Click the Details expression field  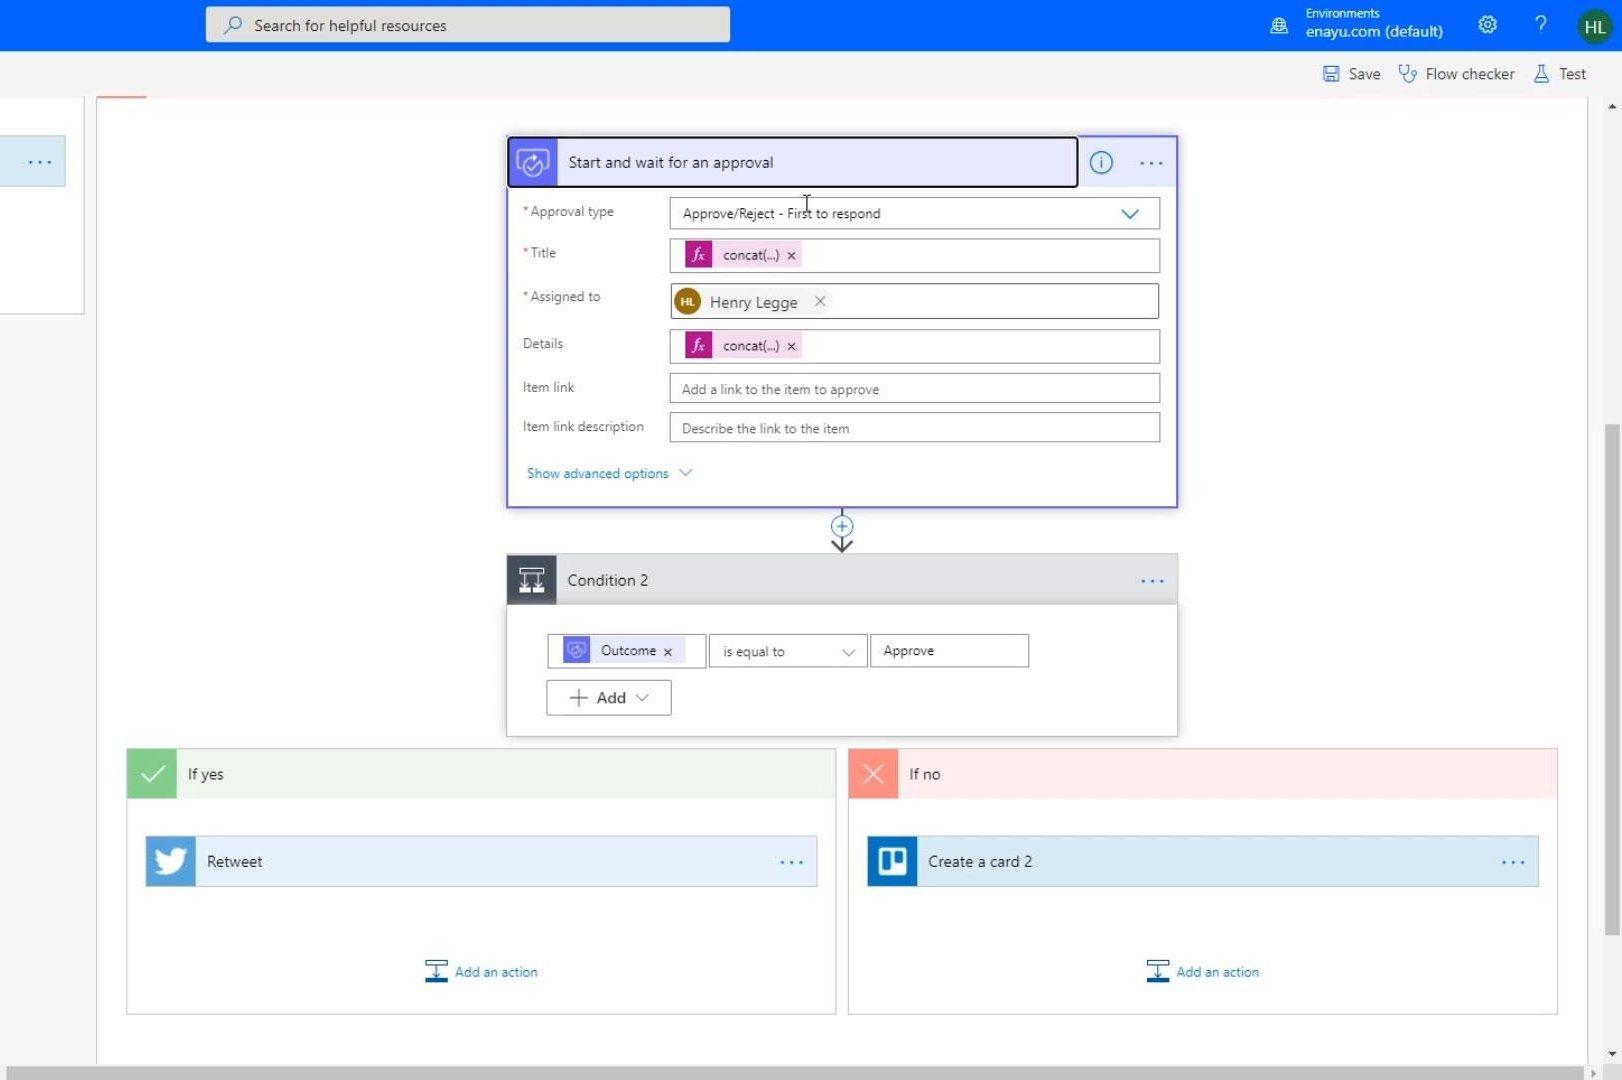click(x=914, y=346)
